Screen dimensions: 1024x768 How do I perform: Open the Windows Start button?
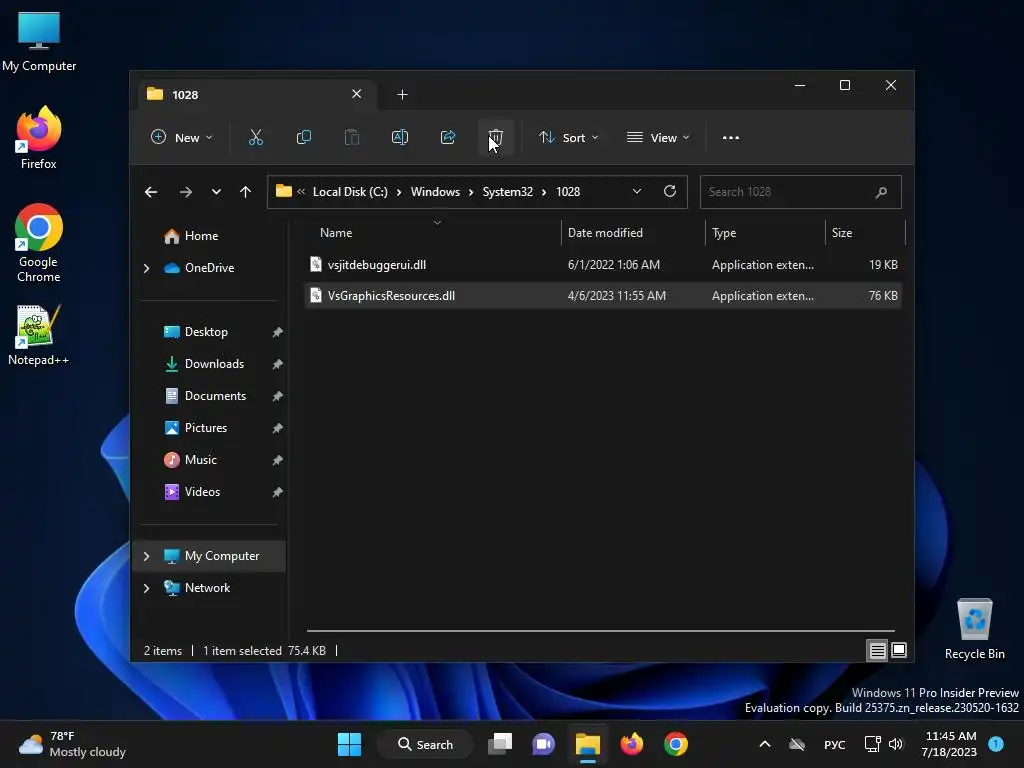(x=349, y=744)
